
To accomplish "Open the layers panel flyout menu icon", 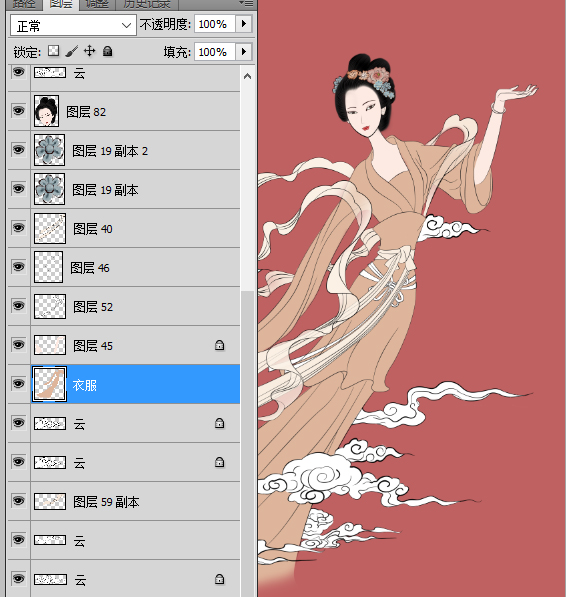I will click(x=246, y=3).
